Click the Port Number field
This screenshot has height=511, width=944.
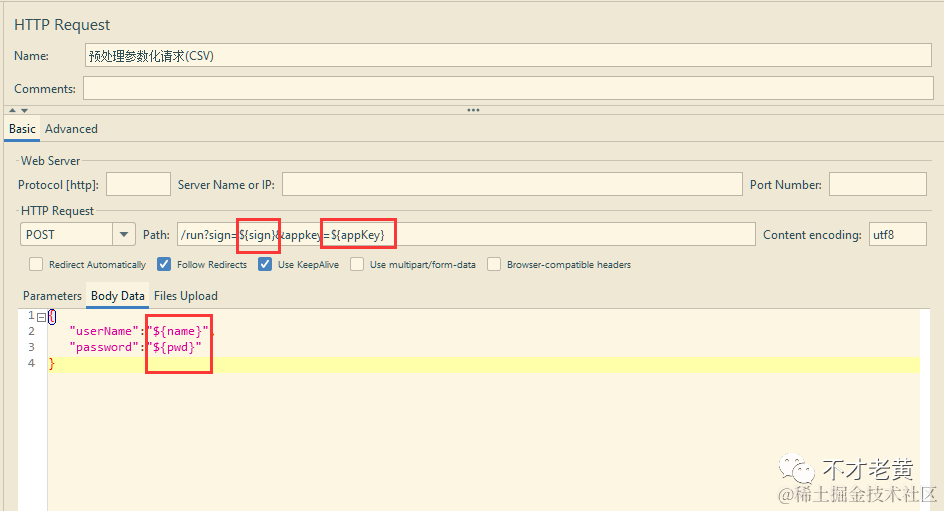tap(877, 184)
